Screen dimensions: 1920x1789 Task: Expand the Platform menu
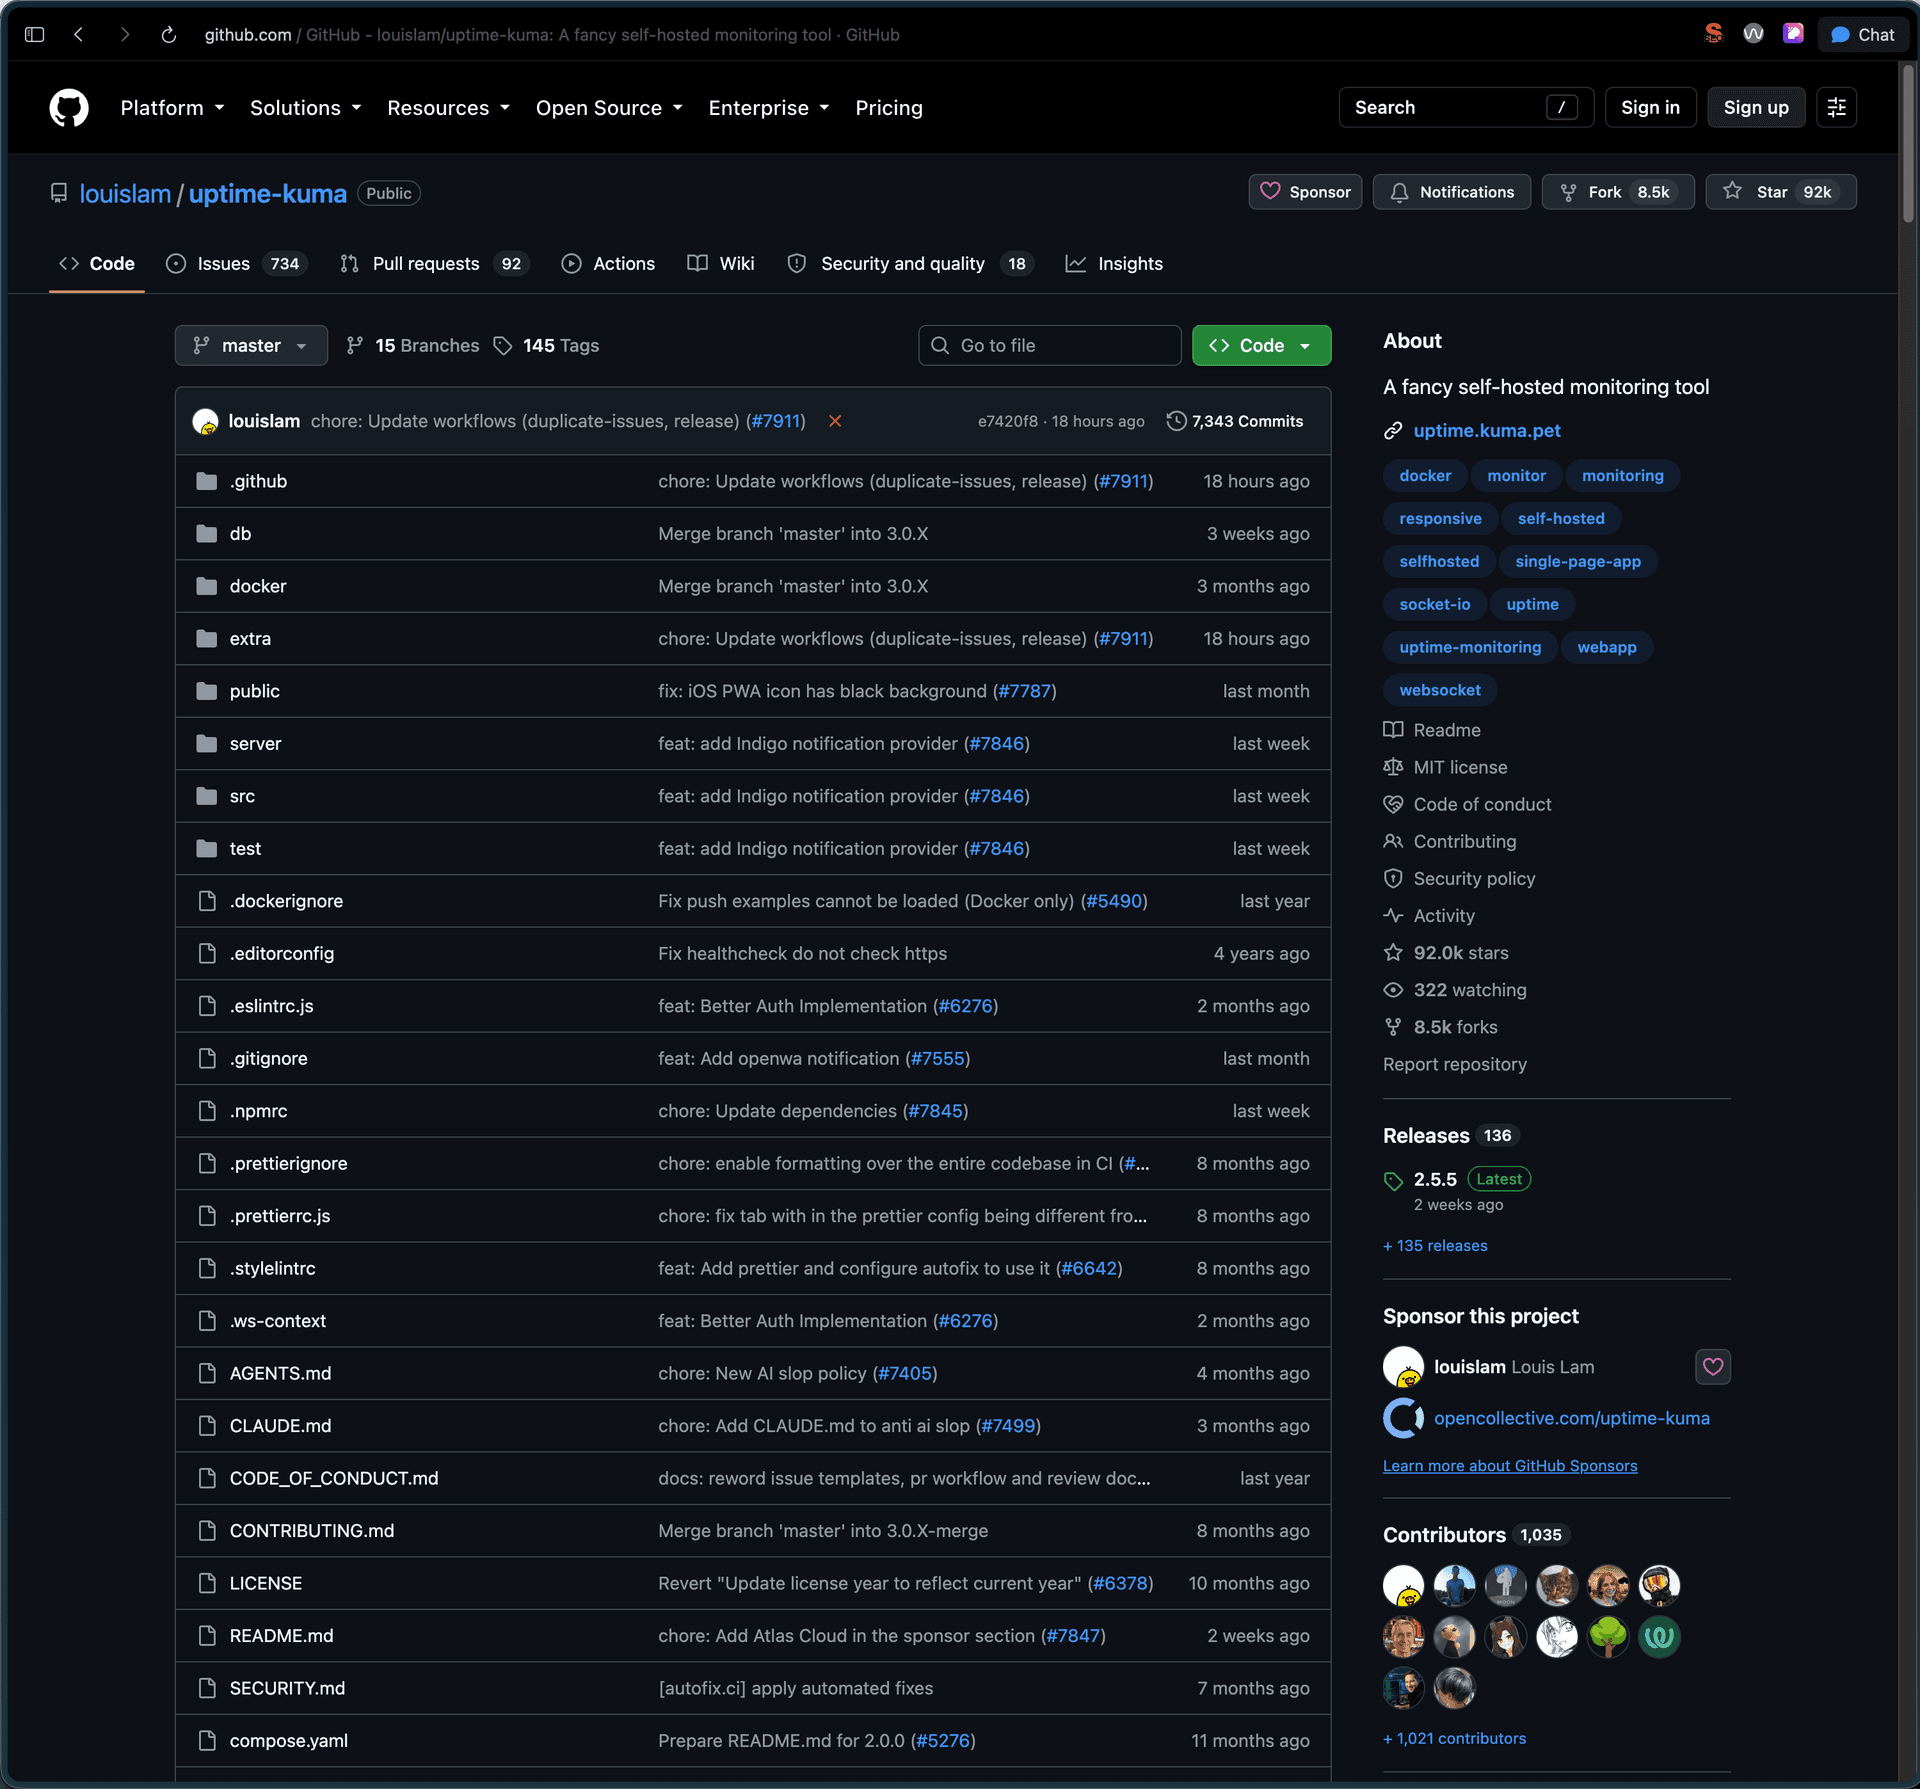[172, 108]
